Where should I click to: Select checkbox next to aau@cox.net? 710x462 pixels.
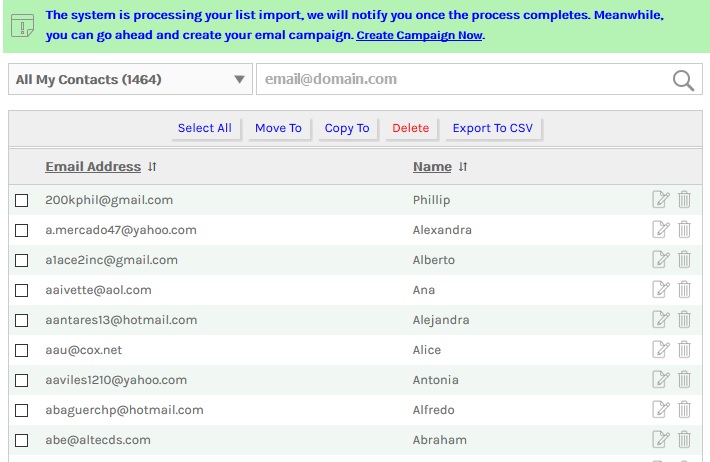click(x=22, y=351)
